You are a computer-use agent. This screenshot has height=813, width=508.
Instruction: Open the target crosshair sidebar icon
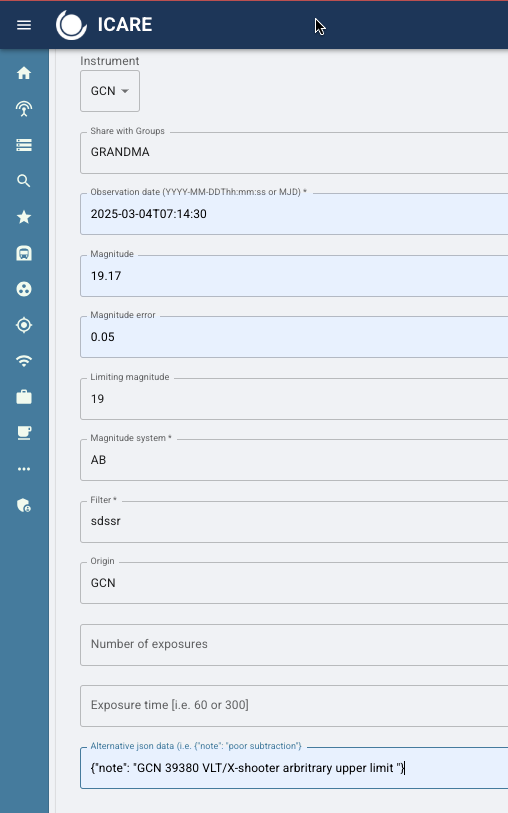click(24, 325)
